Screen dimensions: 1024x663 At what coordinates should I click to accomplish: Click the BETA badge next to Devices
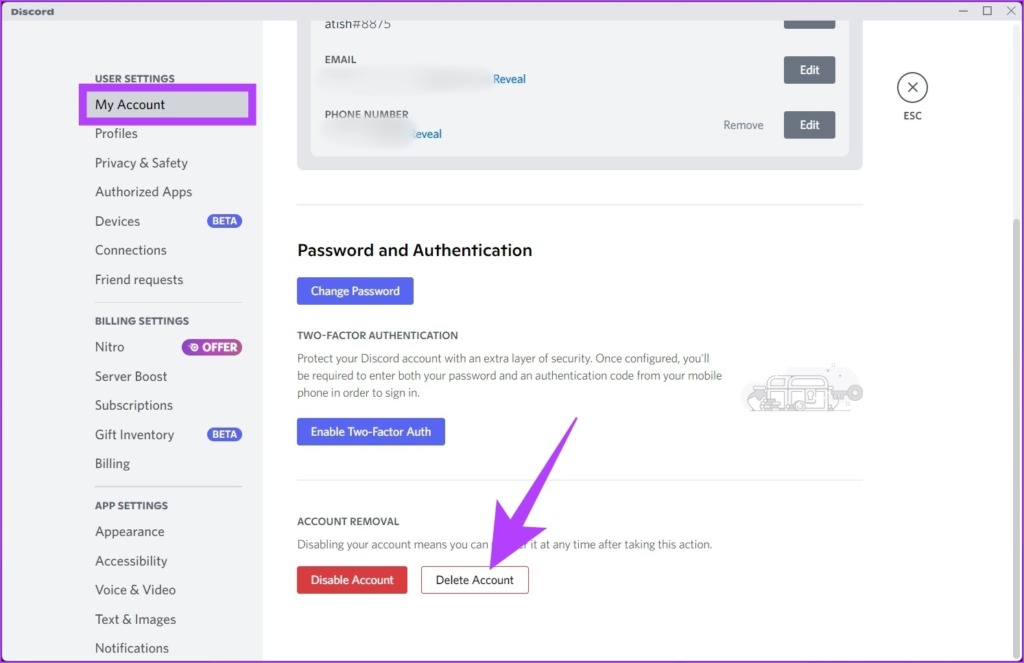pos(225,221)
